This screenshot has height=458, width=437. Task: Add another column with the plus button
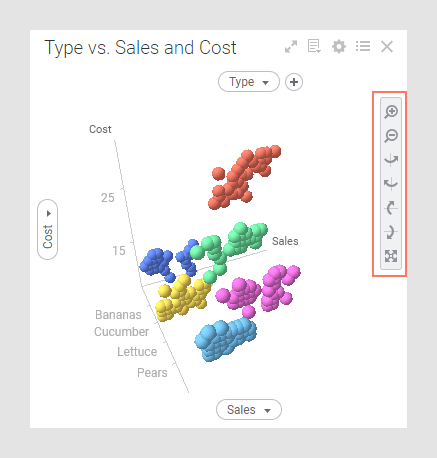click(294, 82)
